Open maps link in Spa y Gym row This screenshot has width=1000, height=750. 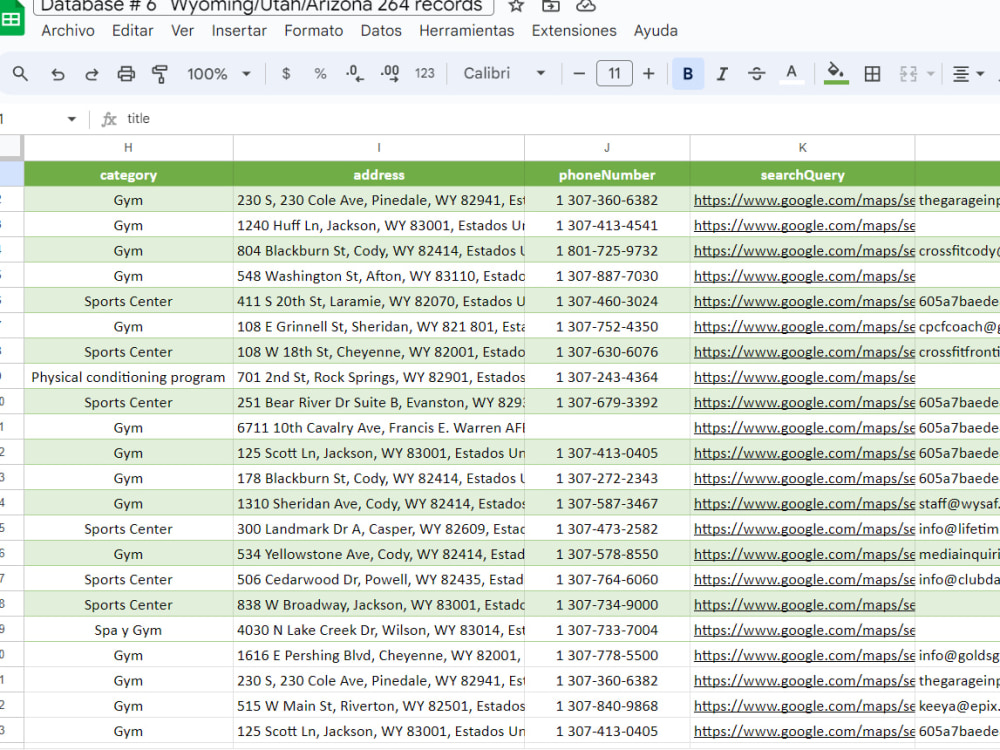804,631
